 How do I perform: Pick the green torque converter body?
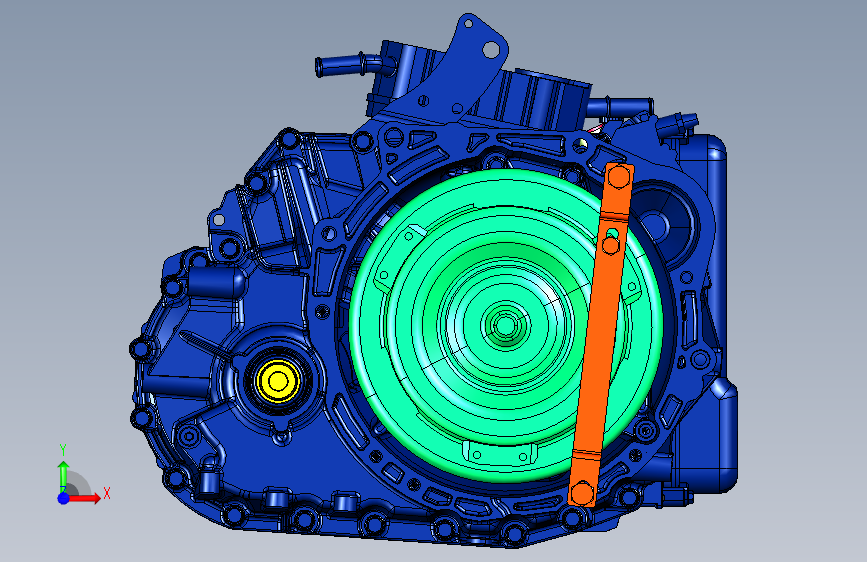[x=506, y=326]
